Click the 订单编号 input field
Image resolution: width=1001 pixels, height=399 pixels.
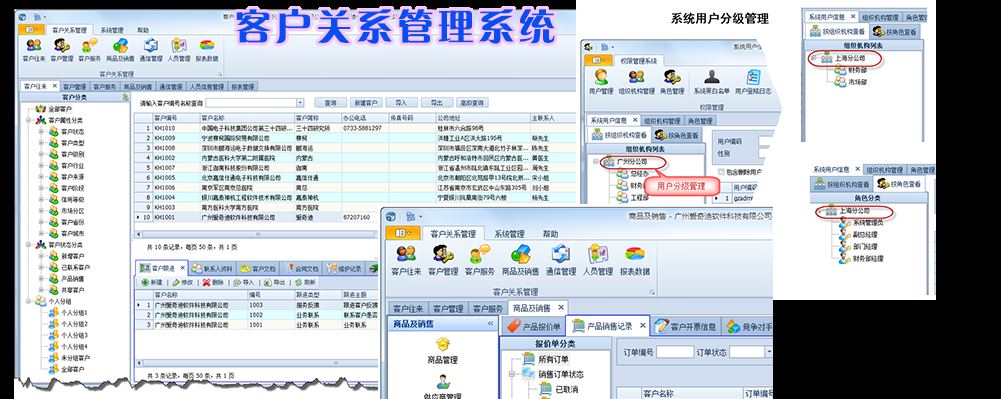[675, 352]
